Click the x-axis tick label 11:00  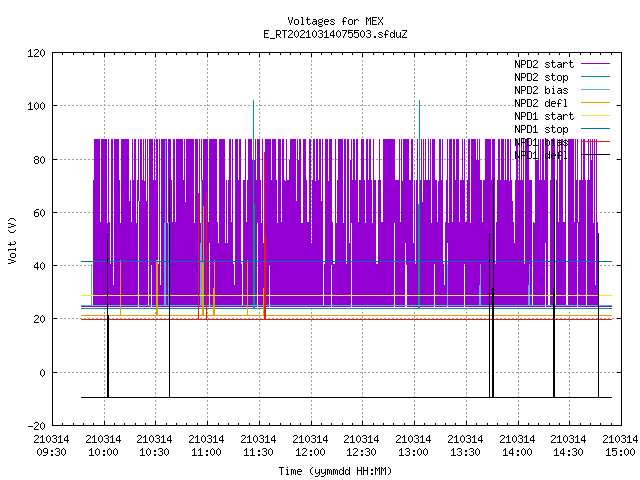point(206,453)
